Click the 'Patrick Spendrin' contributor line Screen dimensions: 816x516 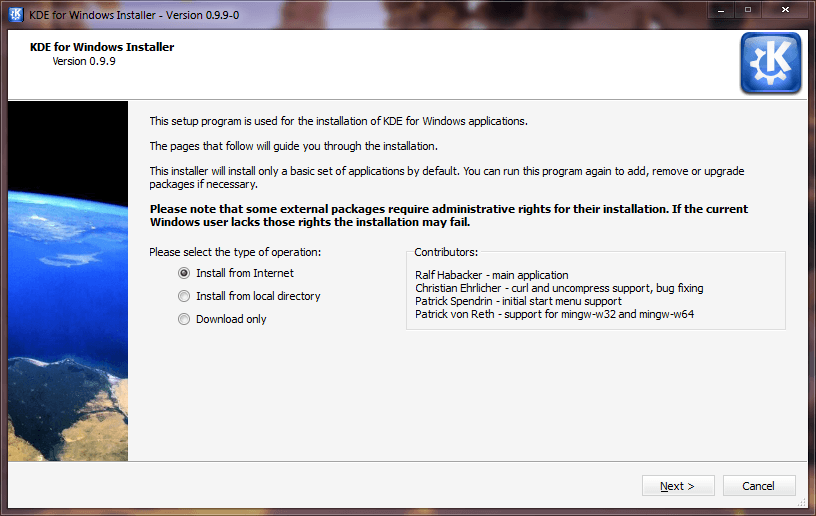[x=518, y=301]
